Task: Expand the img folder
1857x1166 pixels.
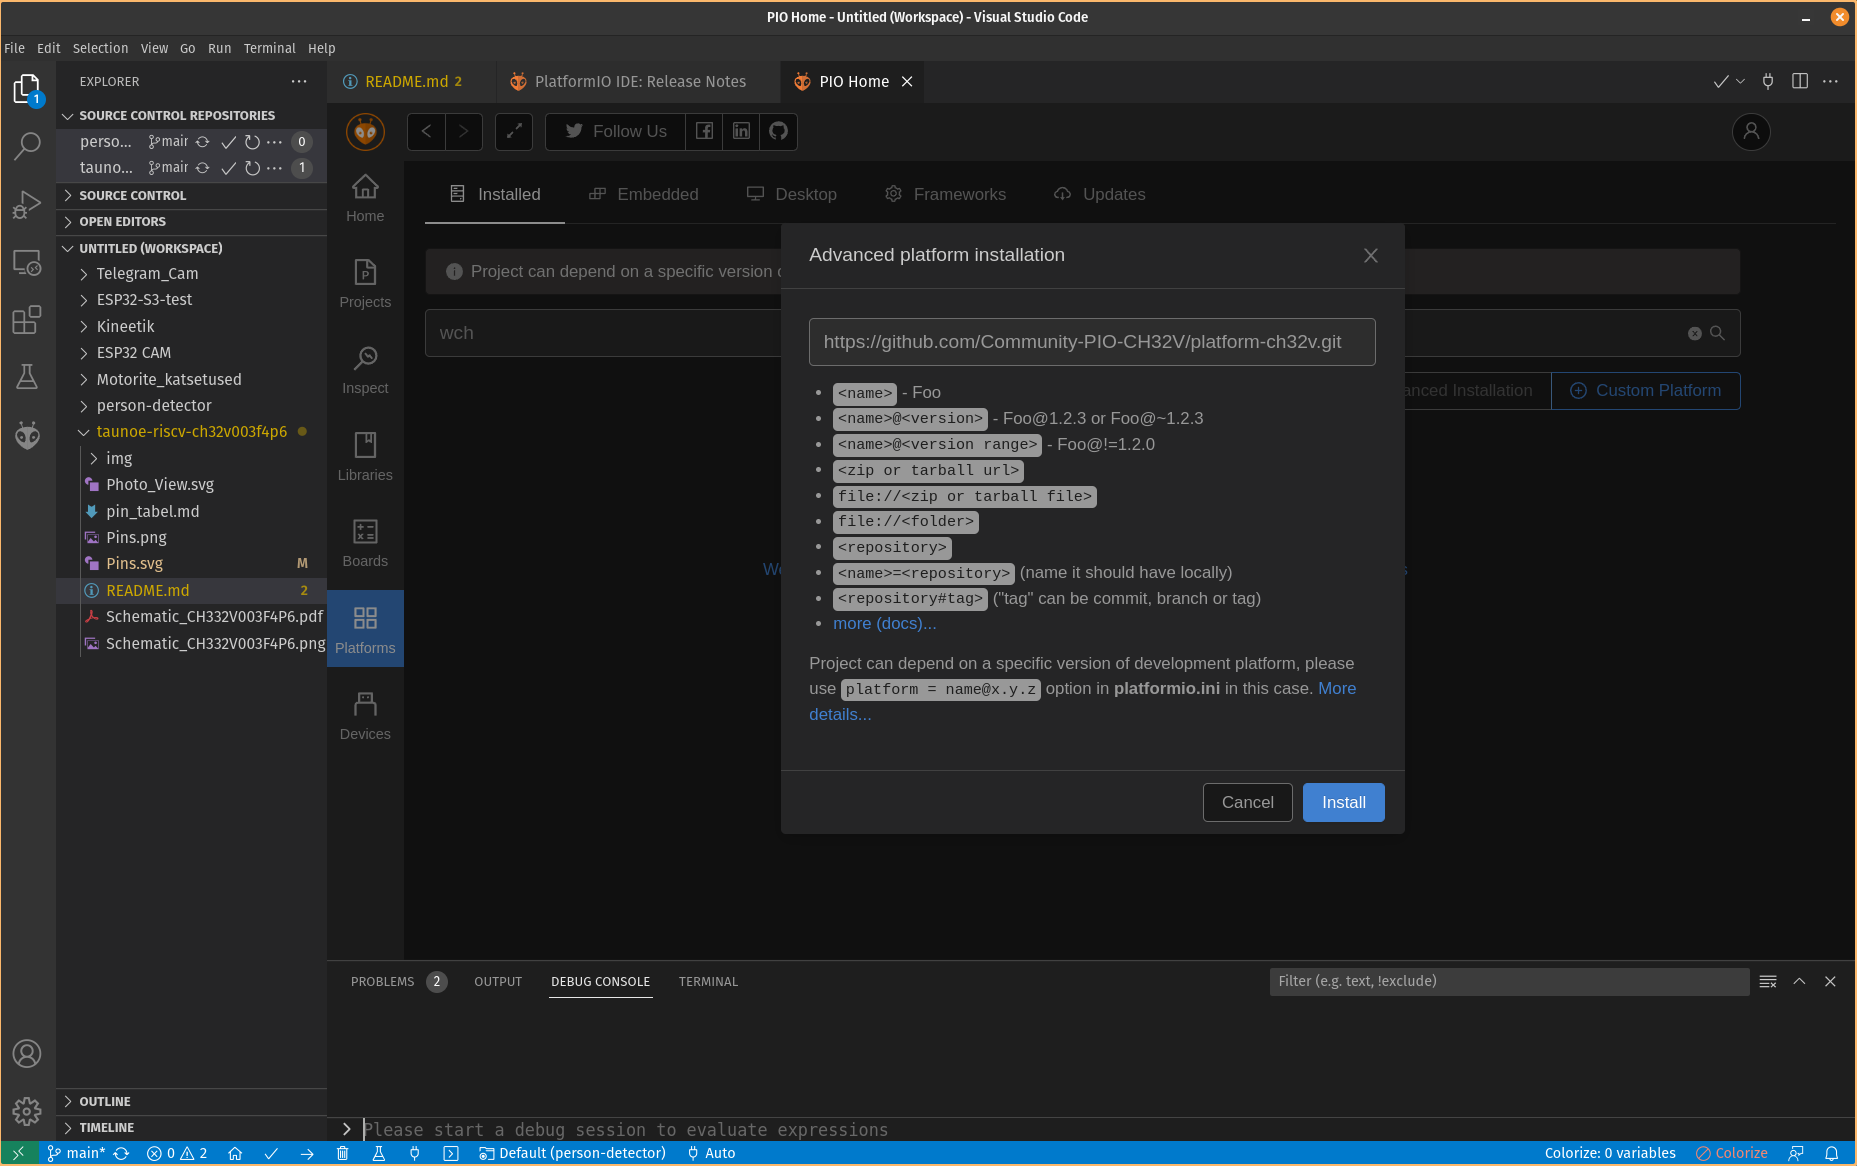Action: [119, 458]
